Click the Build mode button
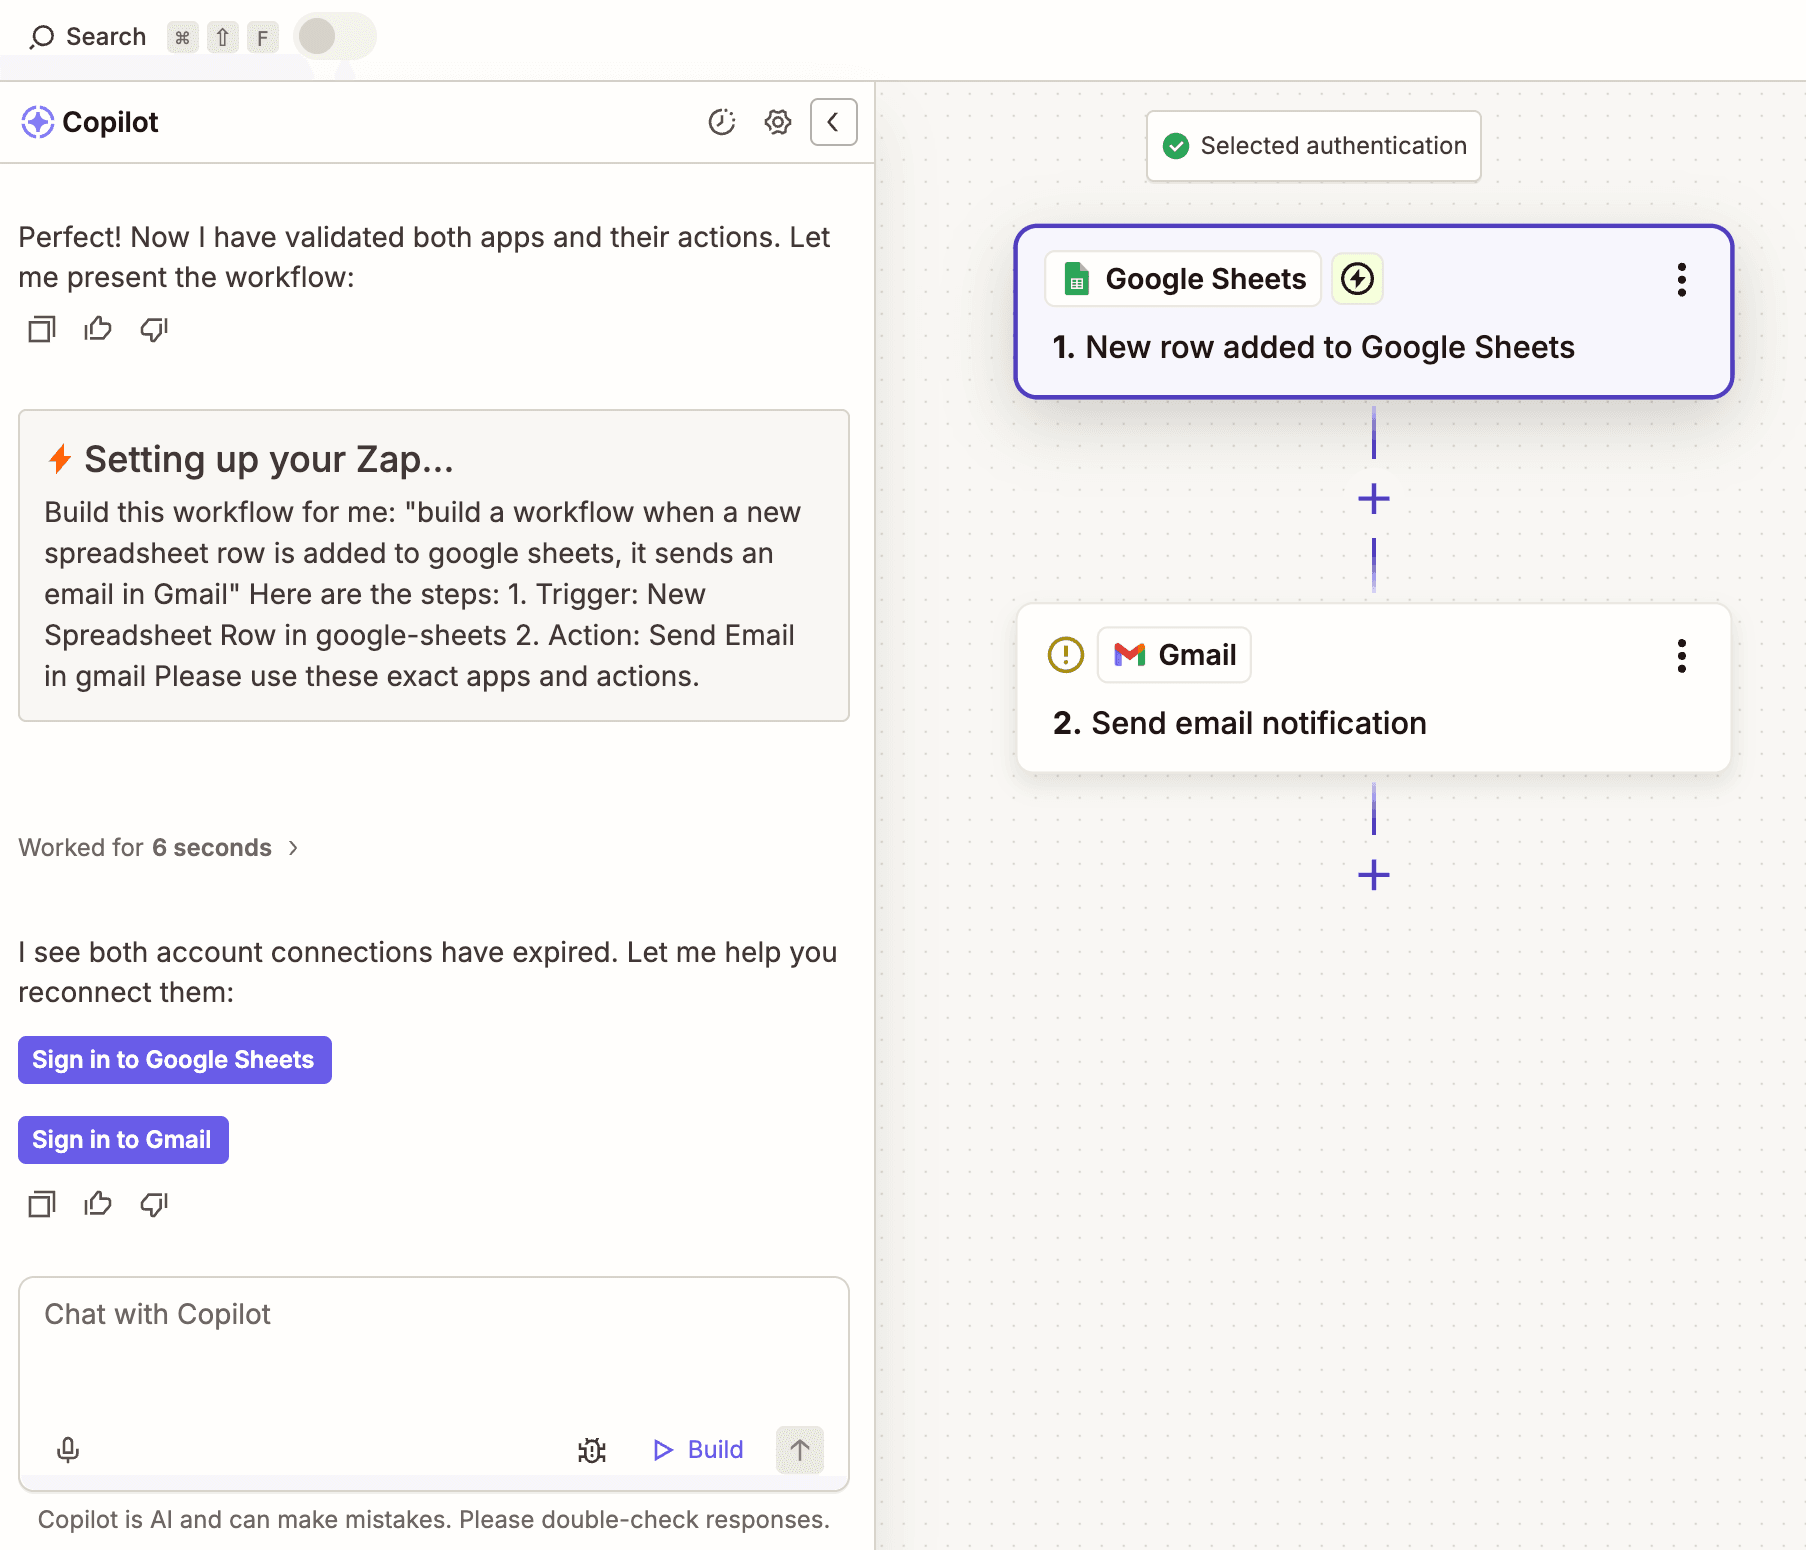The image size is (1806, 1550). click(x=698, y=1450)
